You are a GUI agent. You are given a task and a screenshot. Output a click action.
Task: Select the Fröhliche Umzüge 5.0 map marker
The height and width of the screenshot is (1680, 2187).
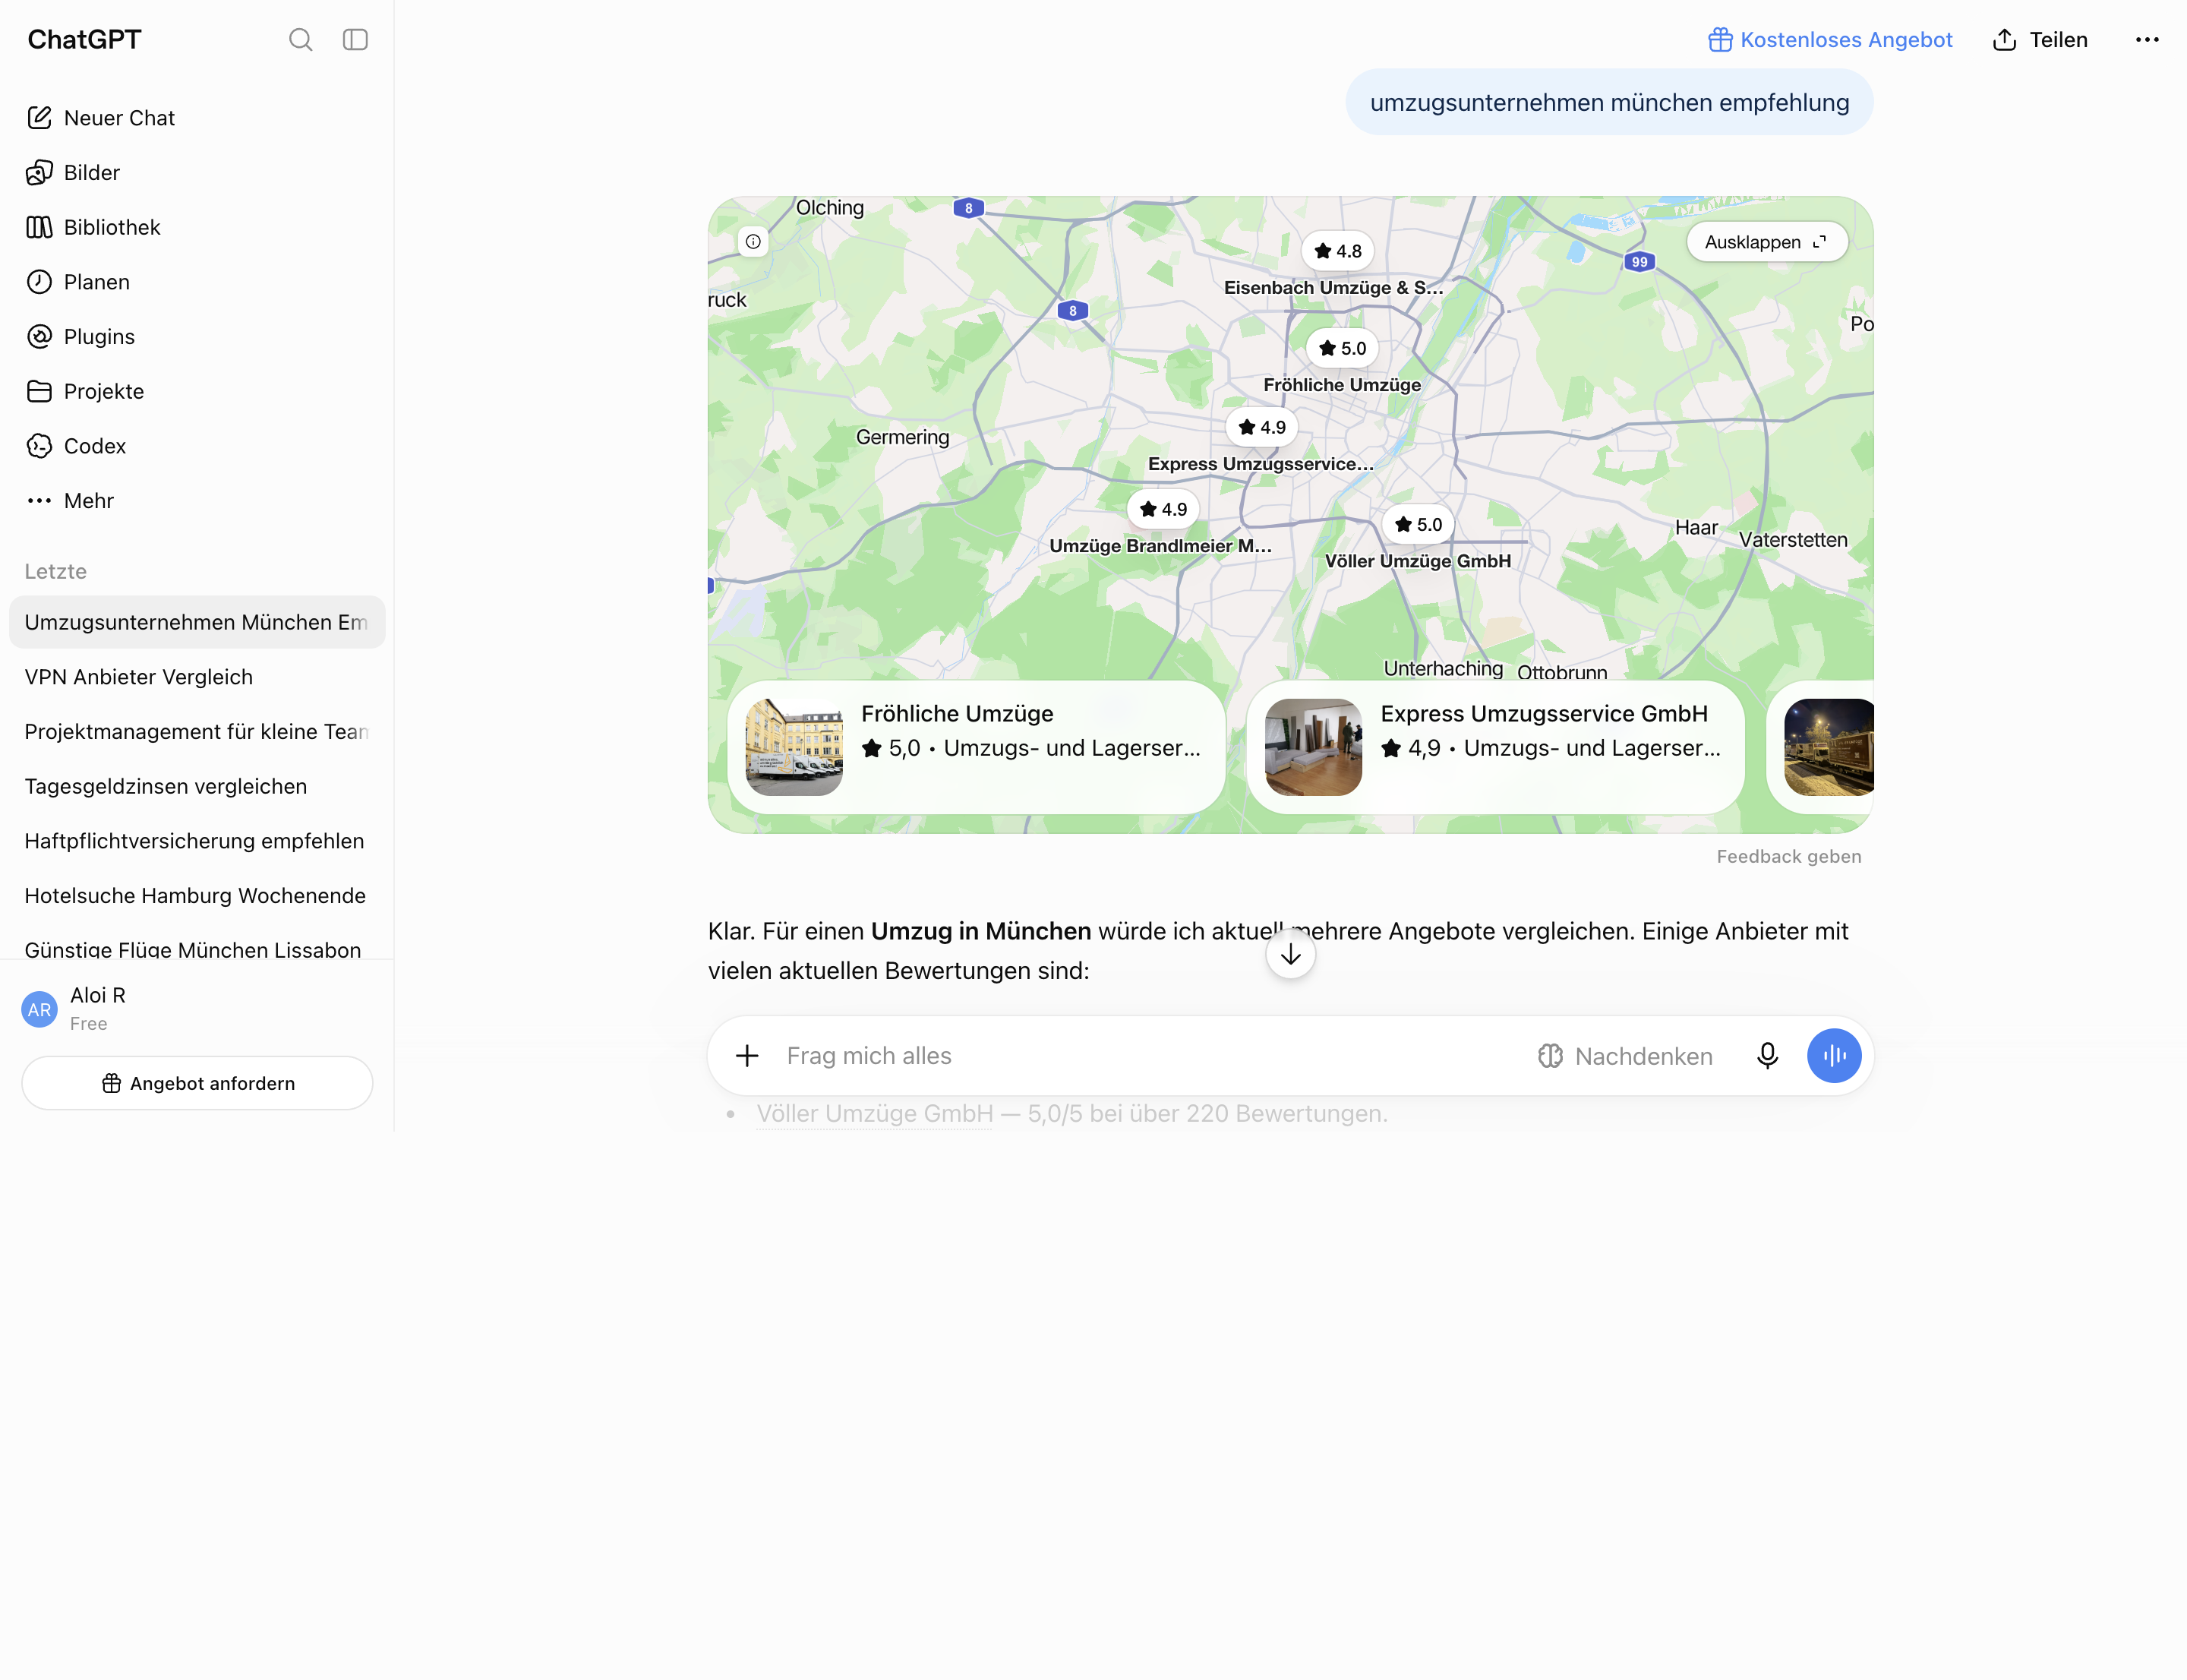pyautogui.click(x=1342, y=348)
